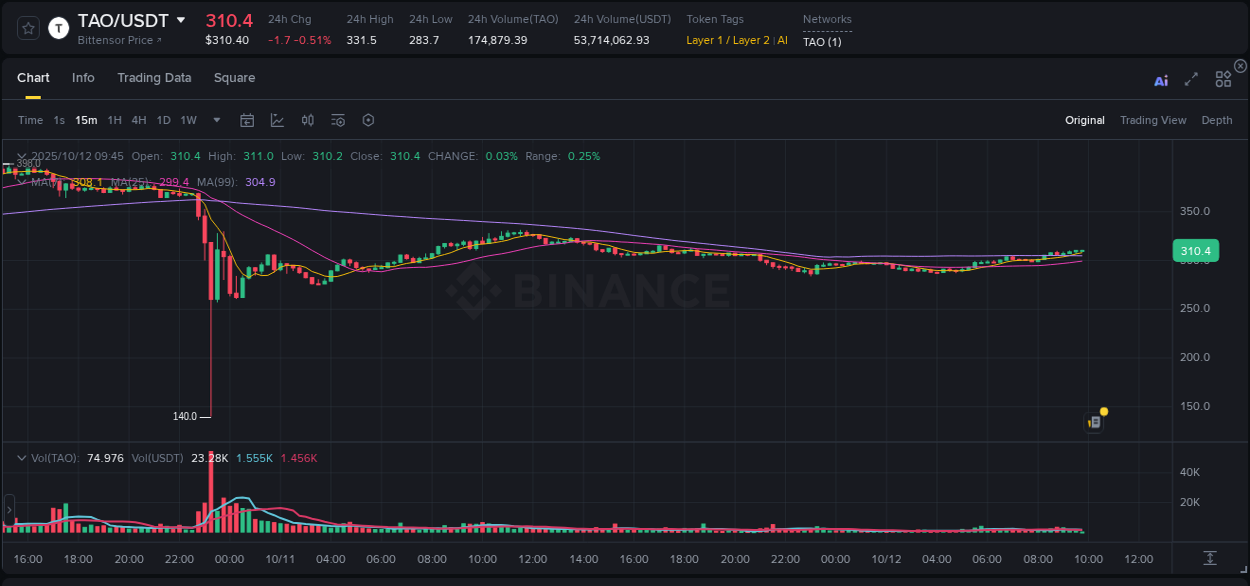
Task: Select the 1W timeframe
Action: (188, 120)
